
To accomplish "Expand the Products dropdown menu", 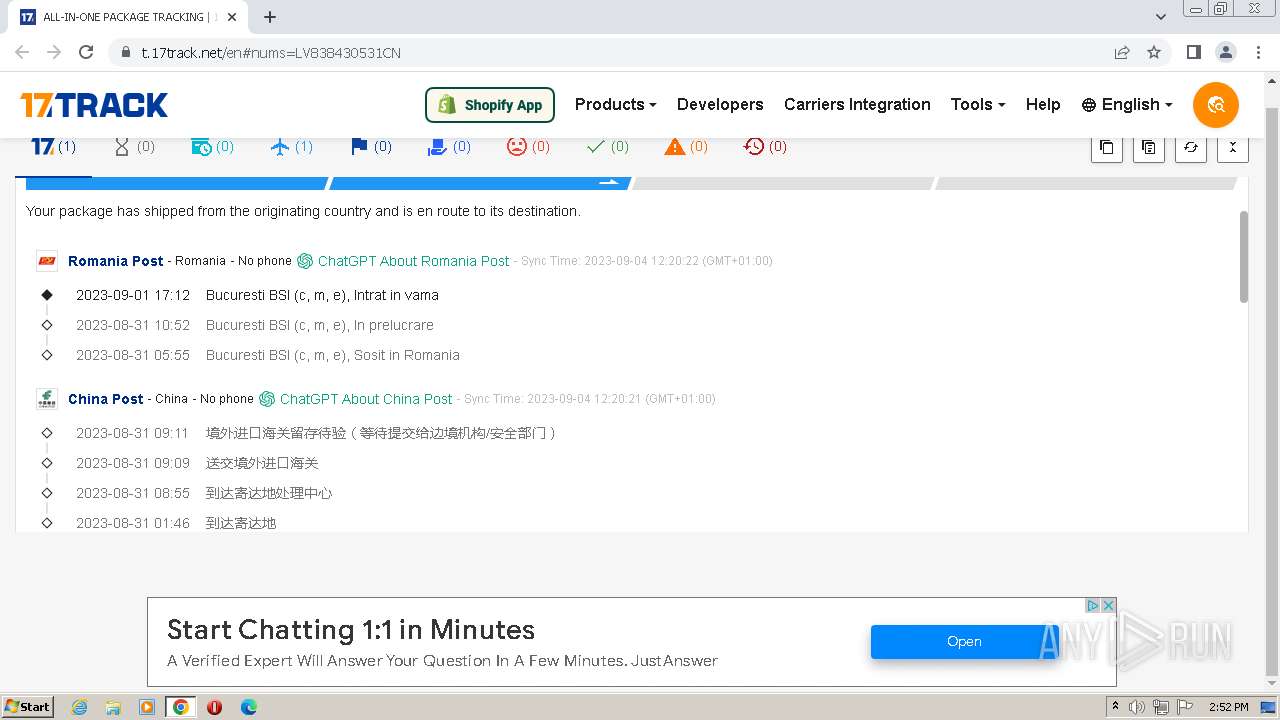I will coord(615,105).
